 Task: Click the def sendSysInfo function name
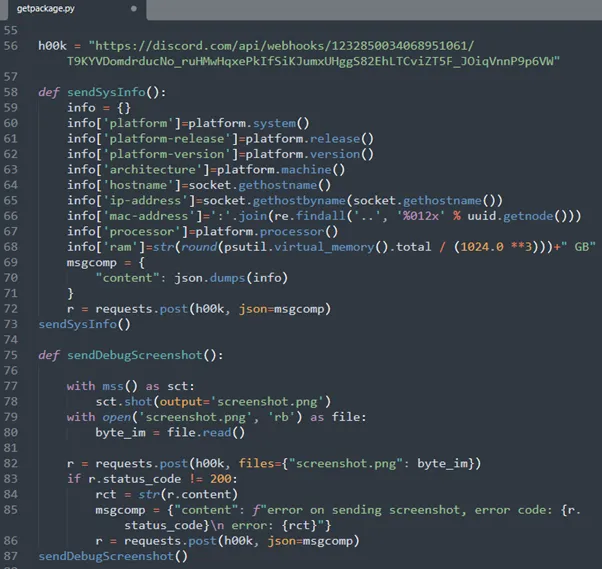106,93
